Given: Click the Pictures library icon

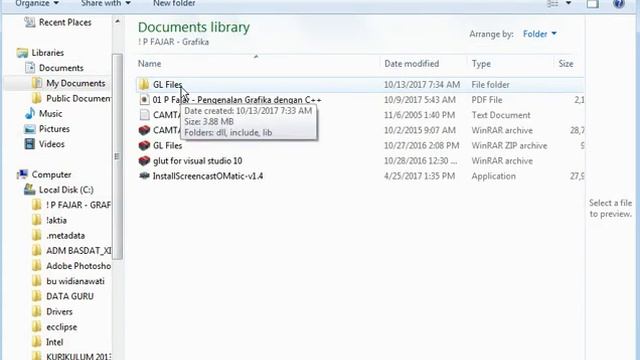Looking at the screenshot, I should coord(29,129).
